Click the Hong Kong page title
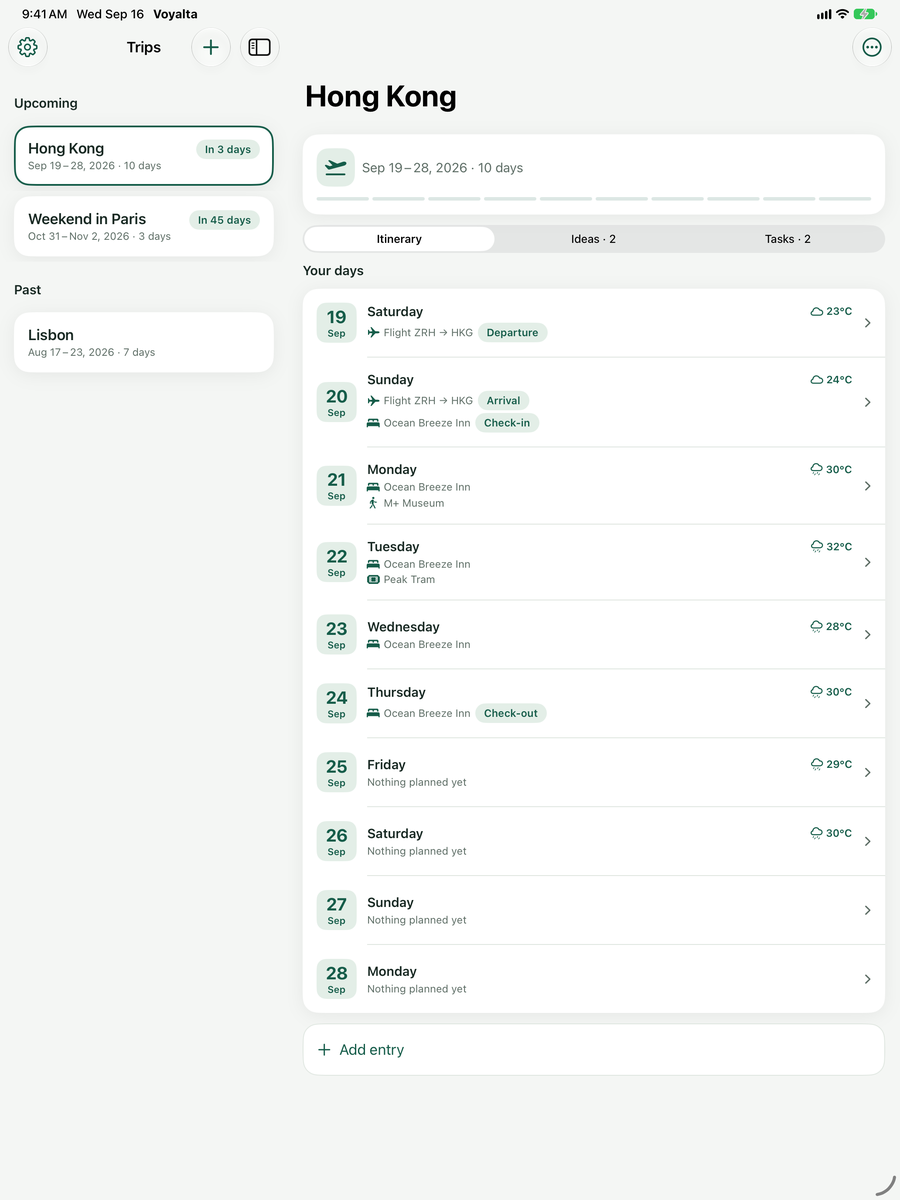Viewport: 900px width, 1200px height. [x=381, y=96]
